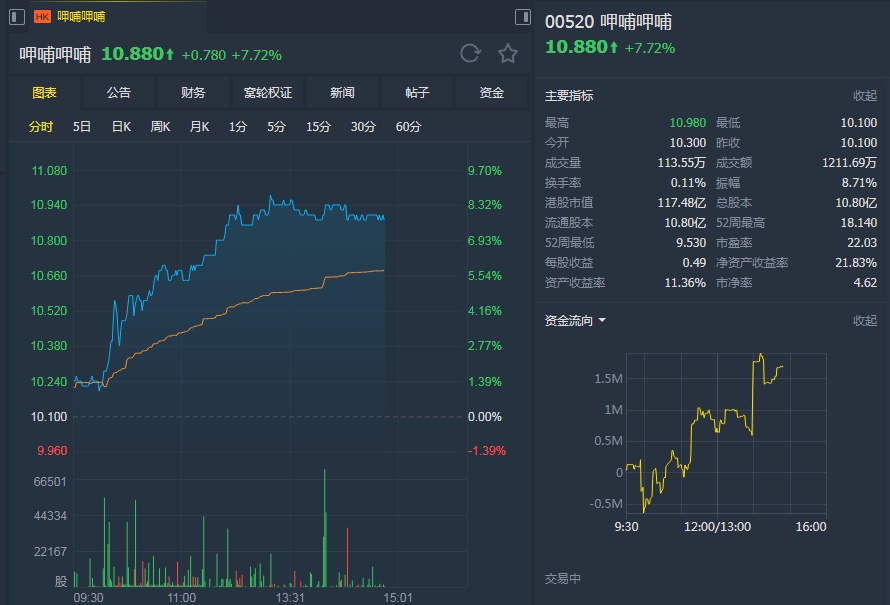
Task: Open the 资金 tab
Action: point(491,93)
